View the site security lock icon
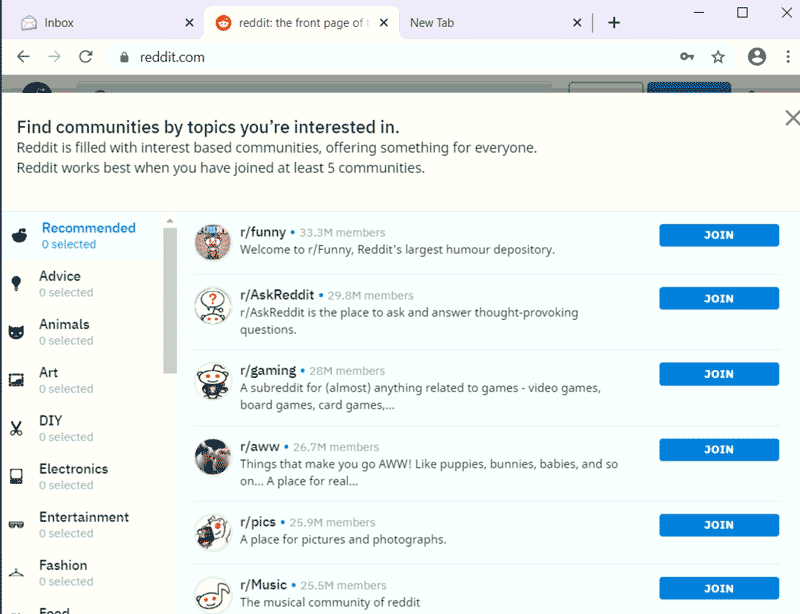The height and width of the screenshot is (614, 800). [124, 57]
